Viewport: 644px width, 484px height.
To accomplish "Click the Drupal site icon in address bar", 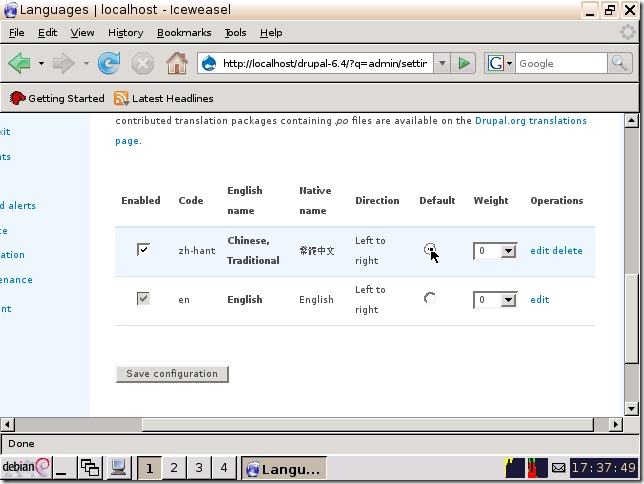I will (x=209, y=63).
